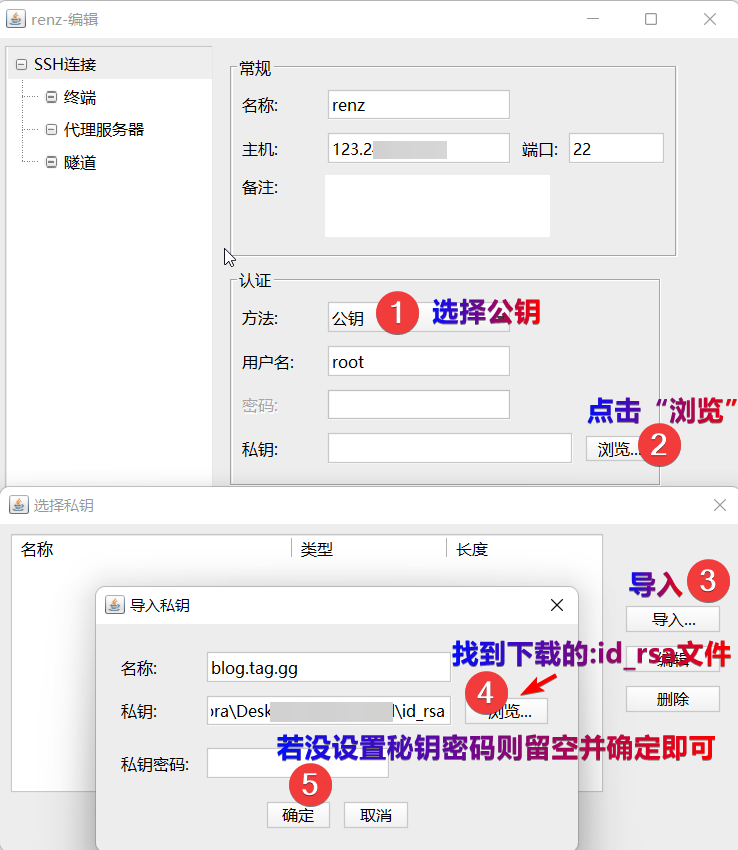This screenshot has width=738, height=850.
Task: Click the 端口 field showing 22
Action: point(616,148)
